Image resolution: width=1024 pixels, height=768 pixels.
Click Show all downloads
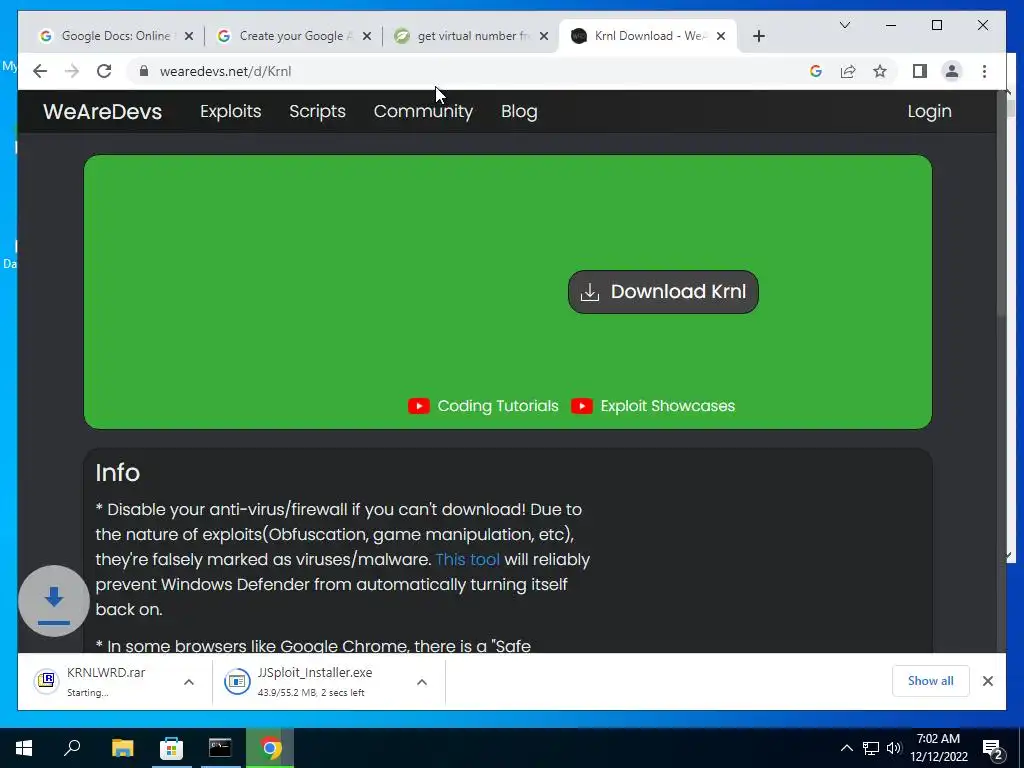(x=931, y=681)
